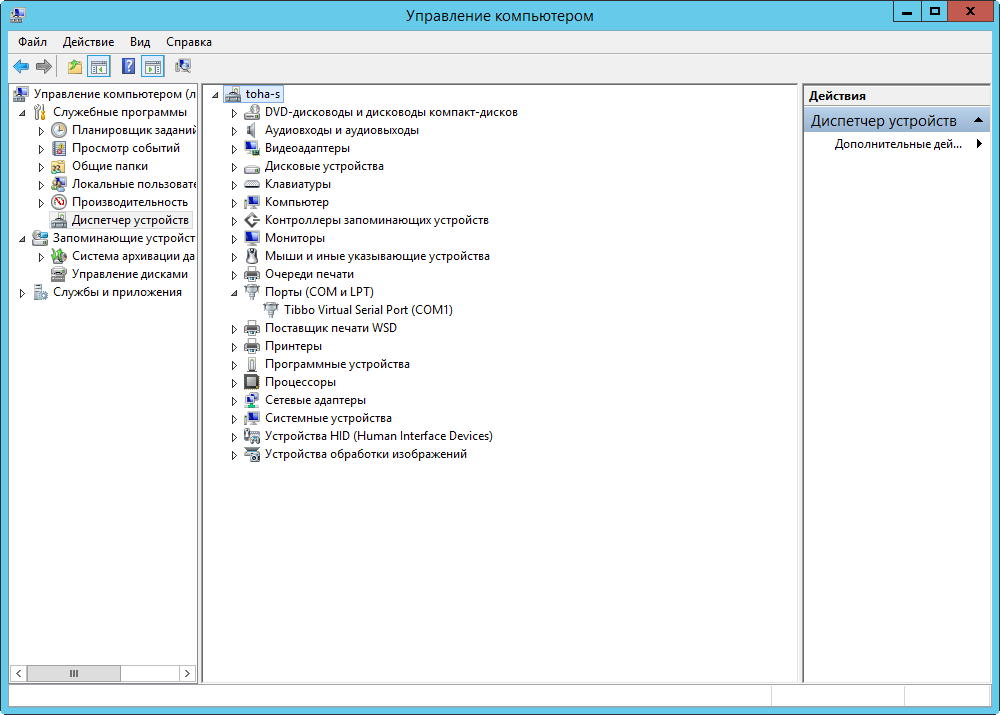
Task: Toggle the console tree show/hide button
Action: tap(99, 67)
